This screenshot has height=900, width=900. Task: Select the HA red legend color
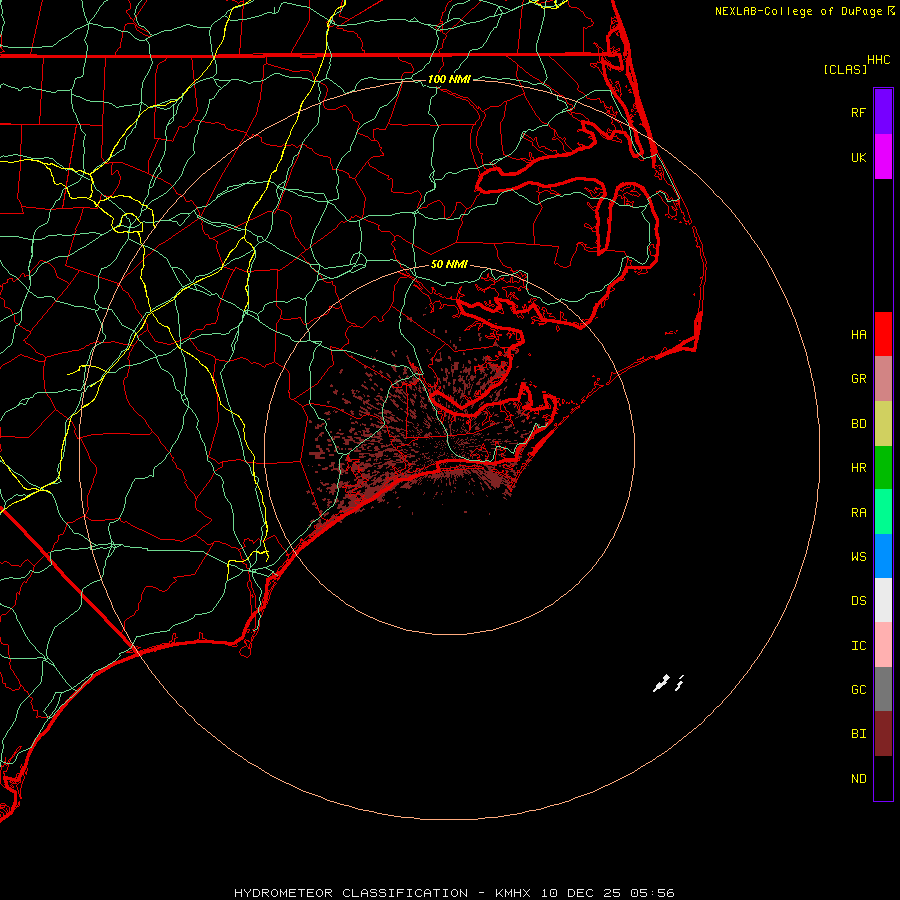point(883,334)
